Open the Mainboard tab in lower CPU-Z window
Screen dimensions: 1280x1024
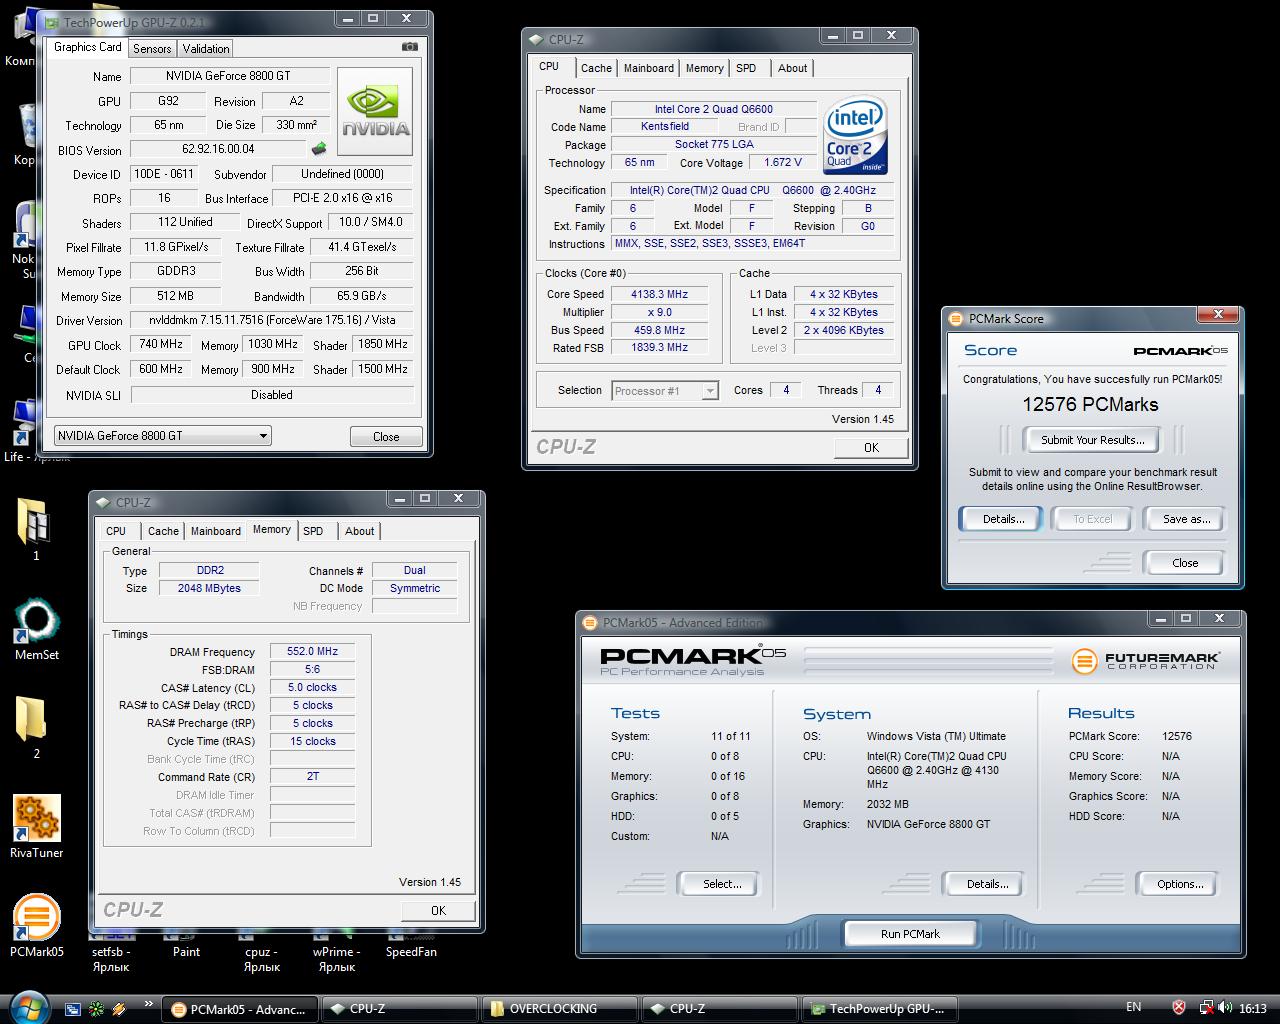click(216, 531)
